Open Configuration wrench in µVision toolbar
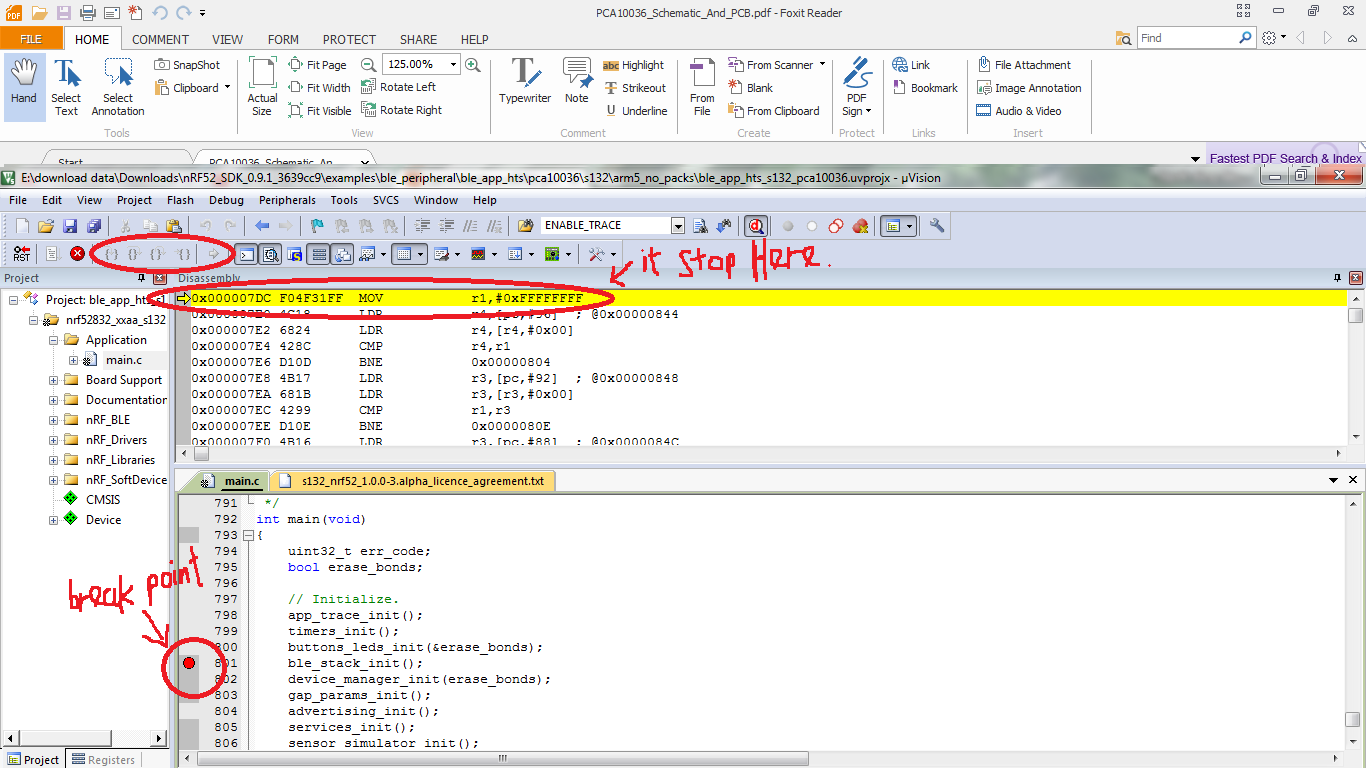 937,226
